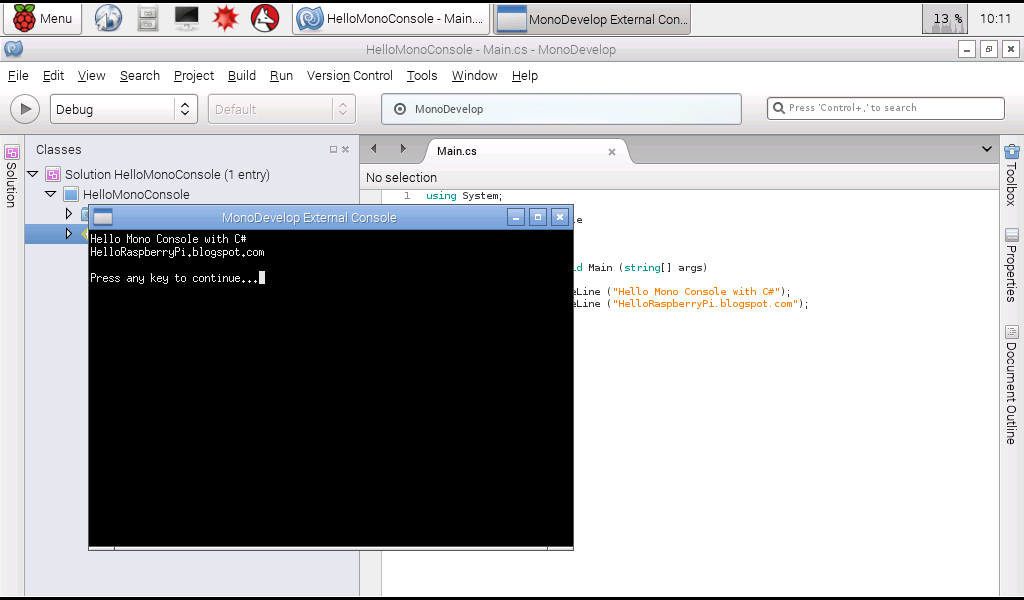Open the Project menu
Image resolution: width=1024 pixels, height=600 pixels.
194,76
